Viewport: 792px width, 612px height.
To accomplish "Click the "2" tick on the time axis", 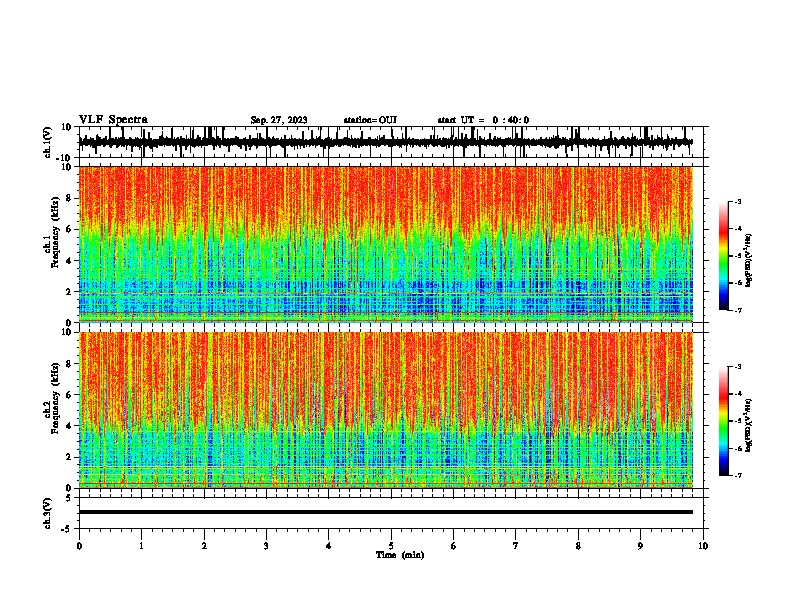I will 204,546.
